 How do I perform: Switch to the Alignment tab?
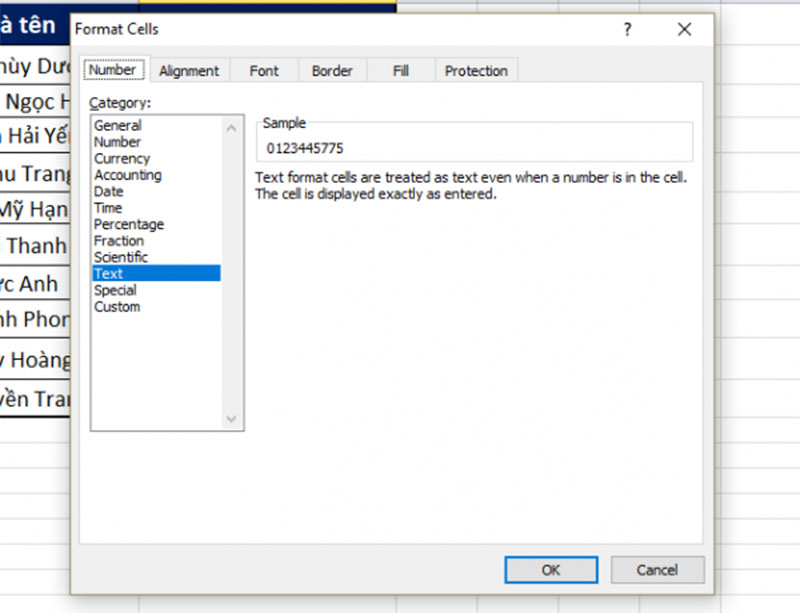(x=189, y=71)
